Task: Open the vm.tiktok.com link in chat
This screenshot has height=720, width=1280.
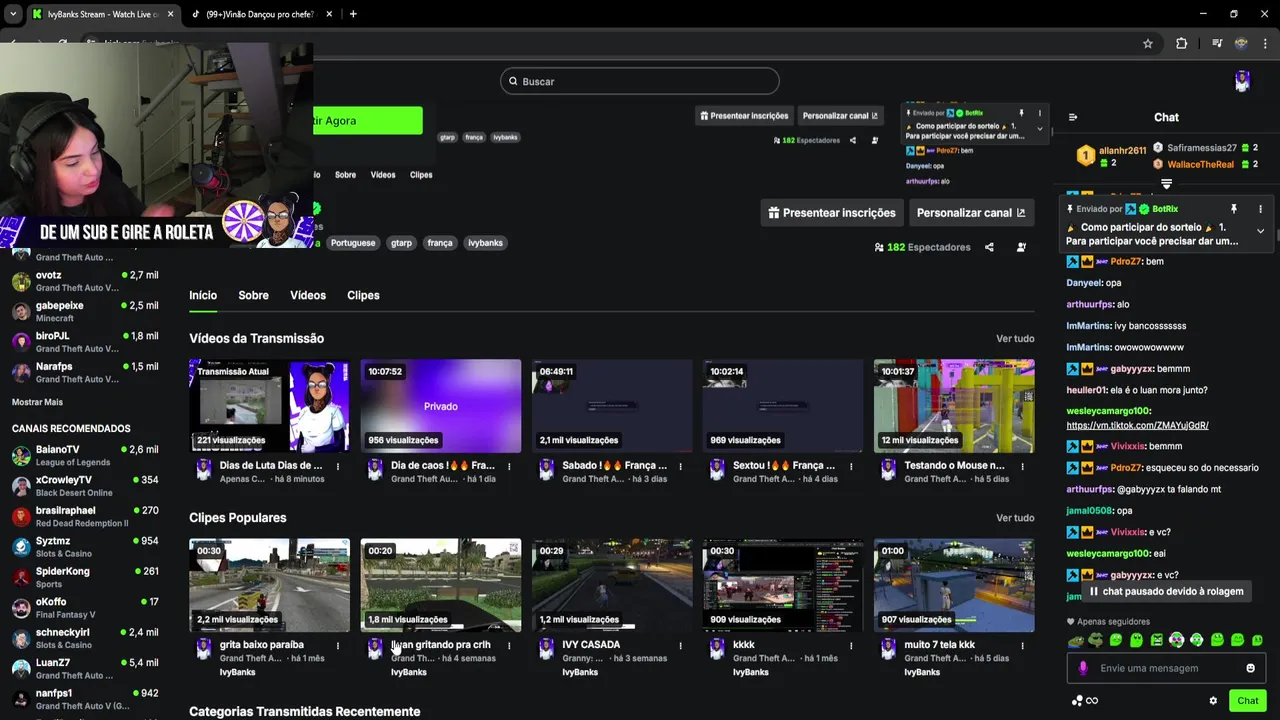Action: (x=1137, y=425)
